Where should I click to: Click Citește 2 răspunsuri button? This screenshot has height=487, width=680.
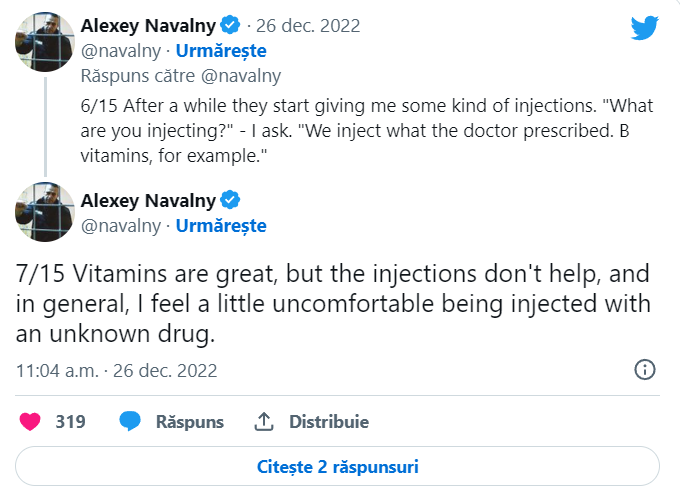coord(338,466)
